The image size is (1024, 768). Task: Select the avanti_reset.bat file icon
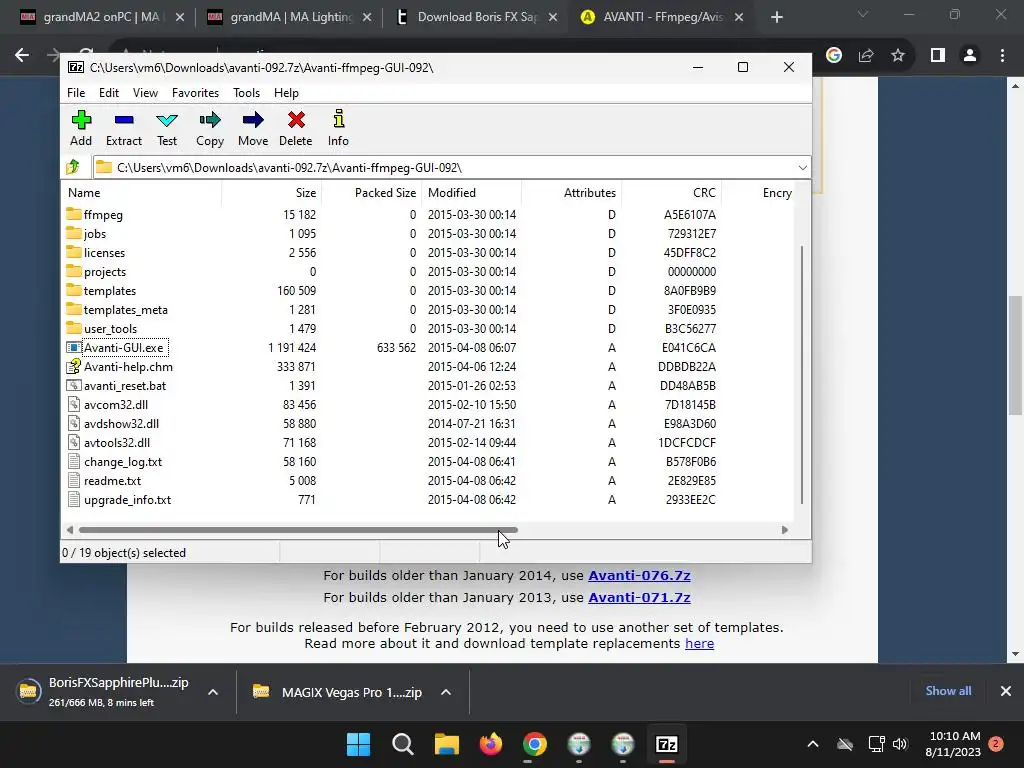(74, 385)
